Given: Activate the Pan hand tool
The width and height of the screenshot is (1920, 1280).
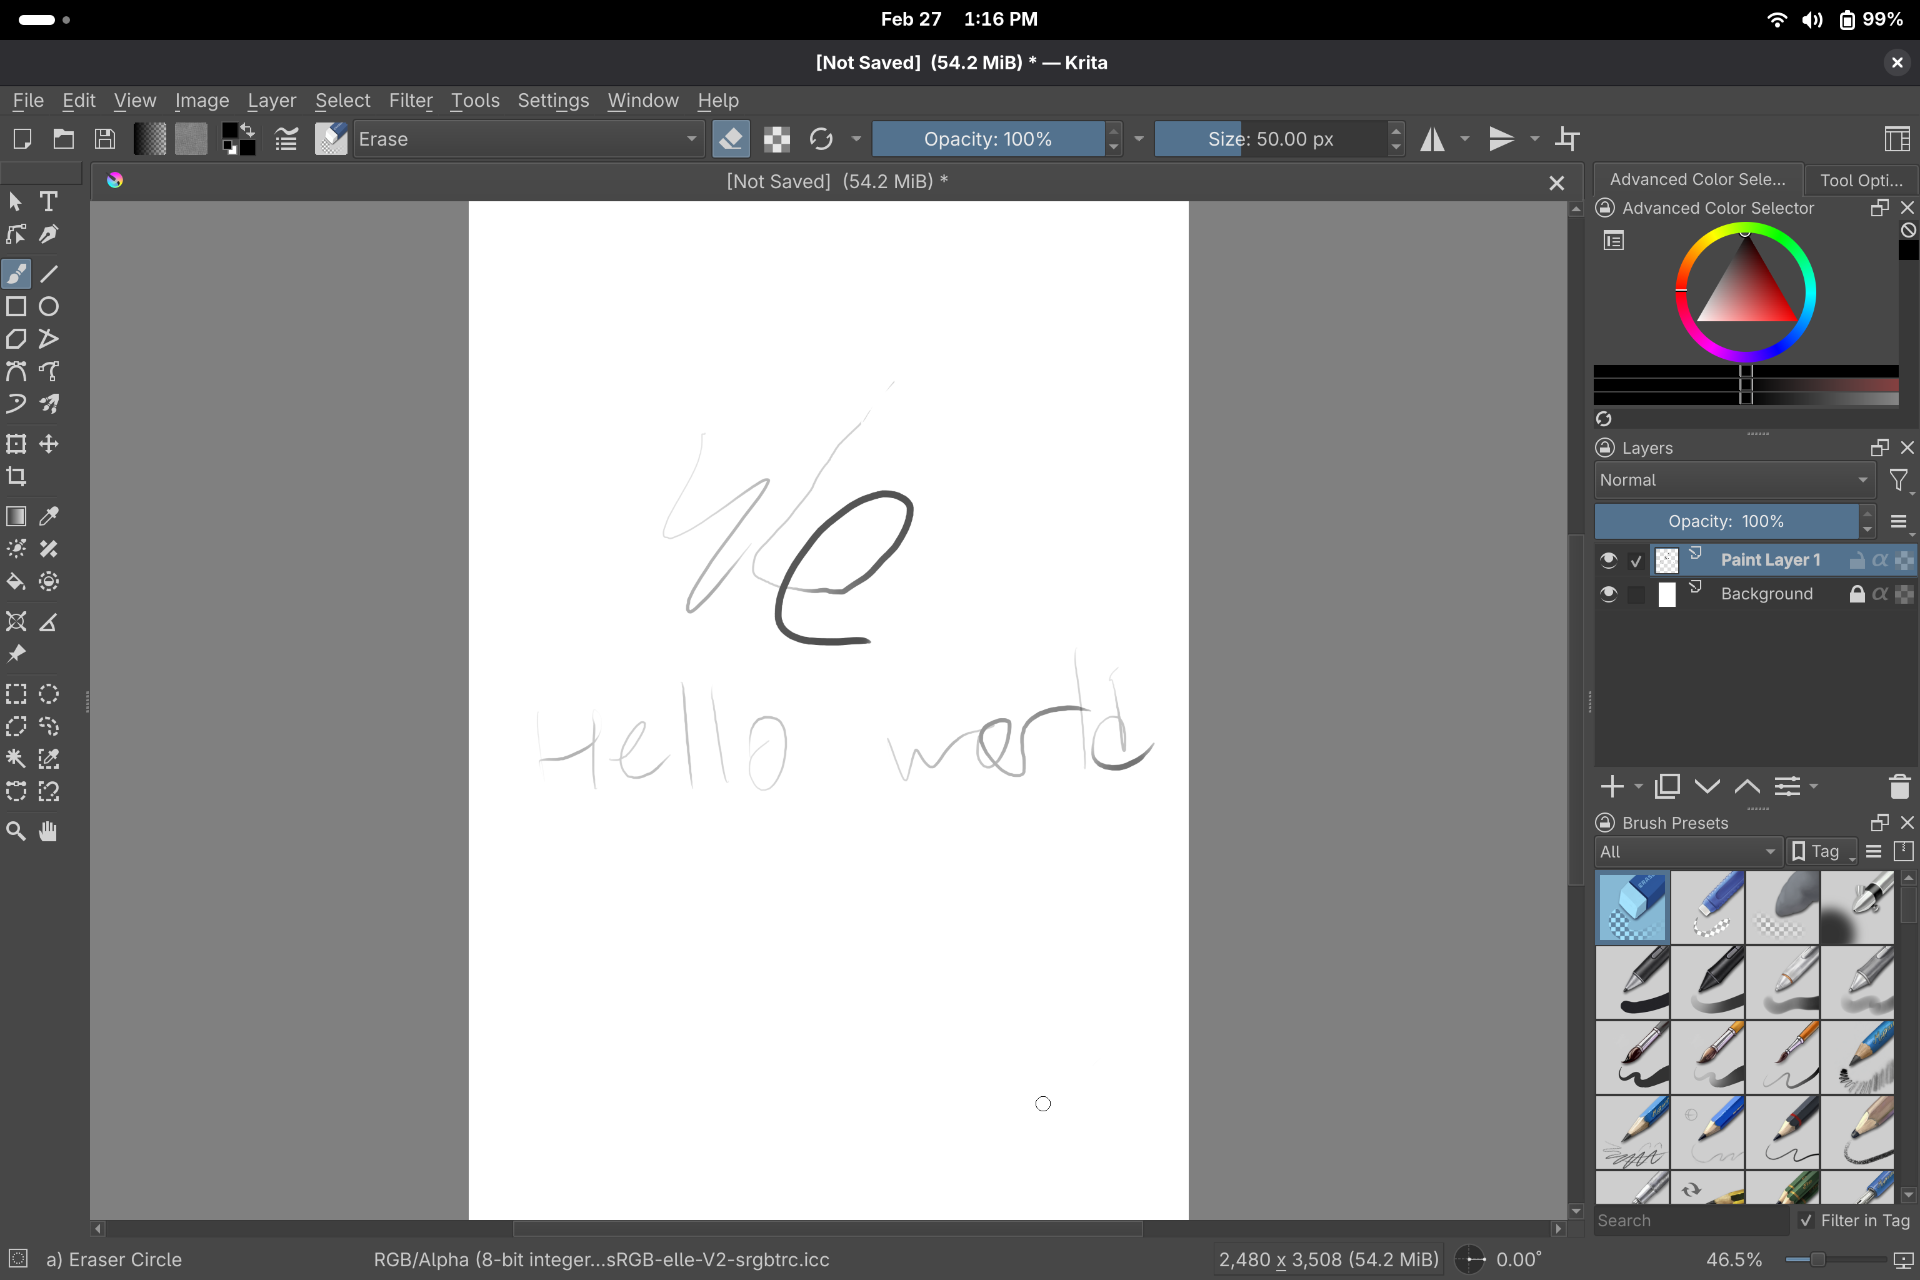Looking at the screenshot, I should point(48,831).
